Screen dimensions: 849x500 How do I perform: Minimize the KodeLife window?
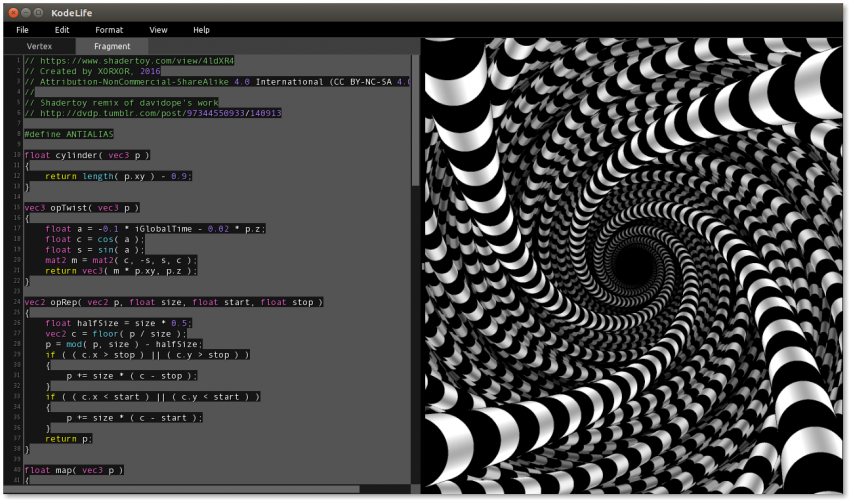click(25, 12)
